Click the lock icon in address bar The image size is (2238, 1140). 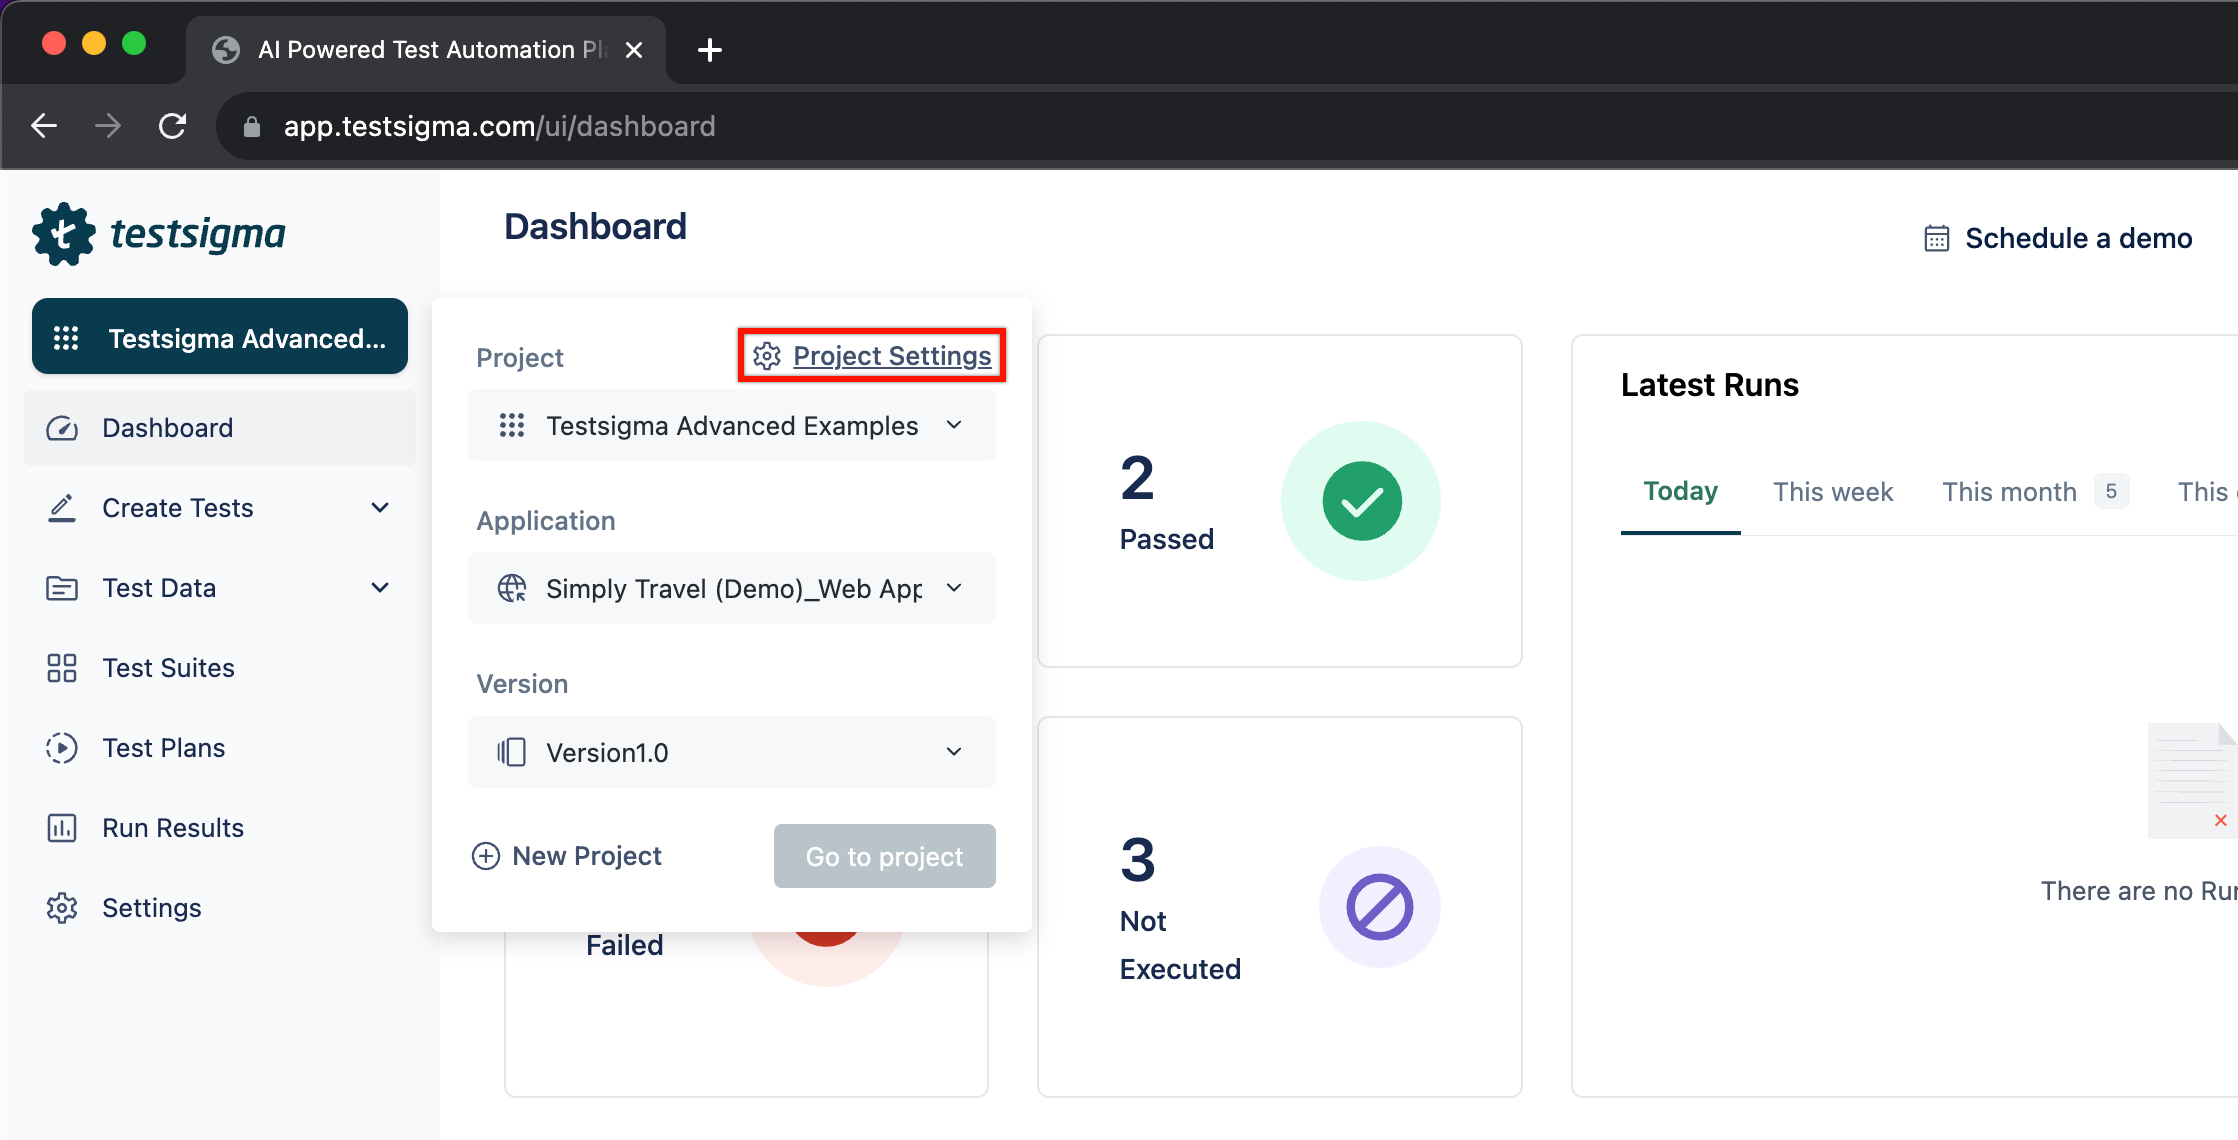pos(252,126)
